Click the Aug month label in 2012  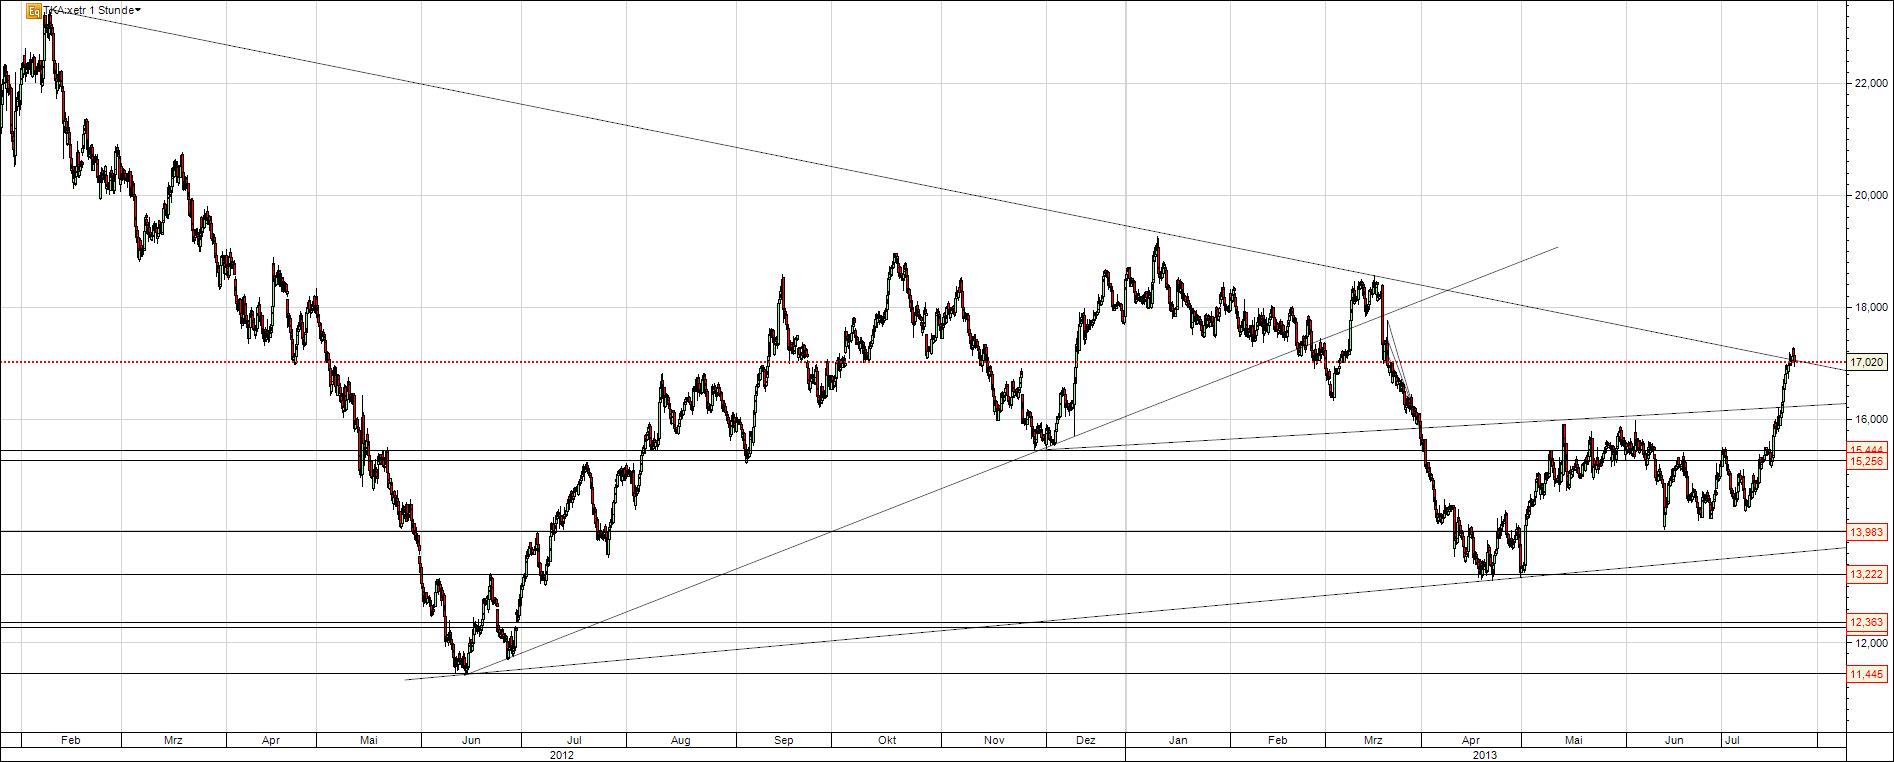pyautogui.click(x=680, y=741)
